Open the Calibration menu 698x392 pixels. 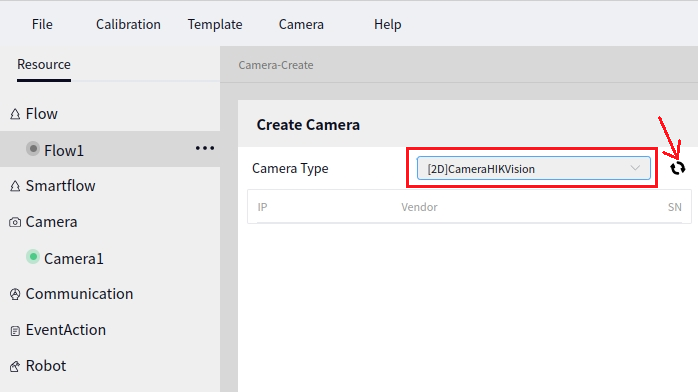point(128,24)
